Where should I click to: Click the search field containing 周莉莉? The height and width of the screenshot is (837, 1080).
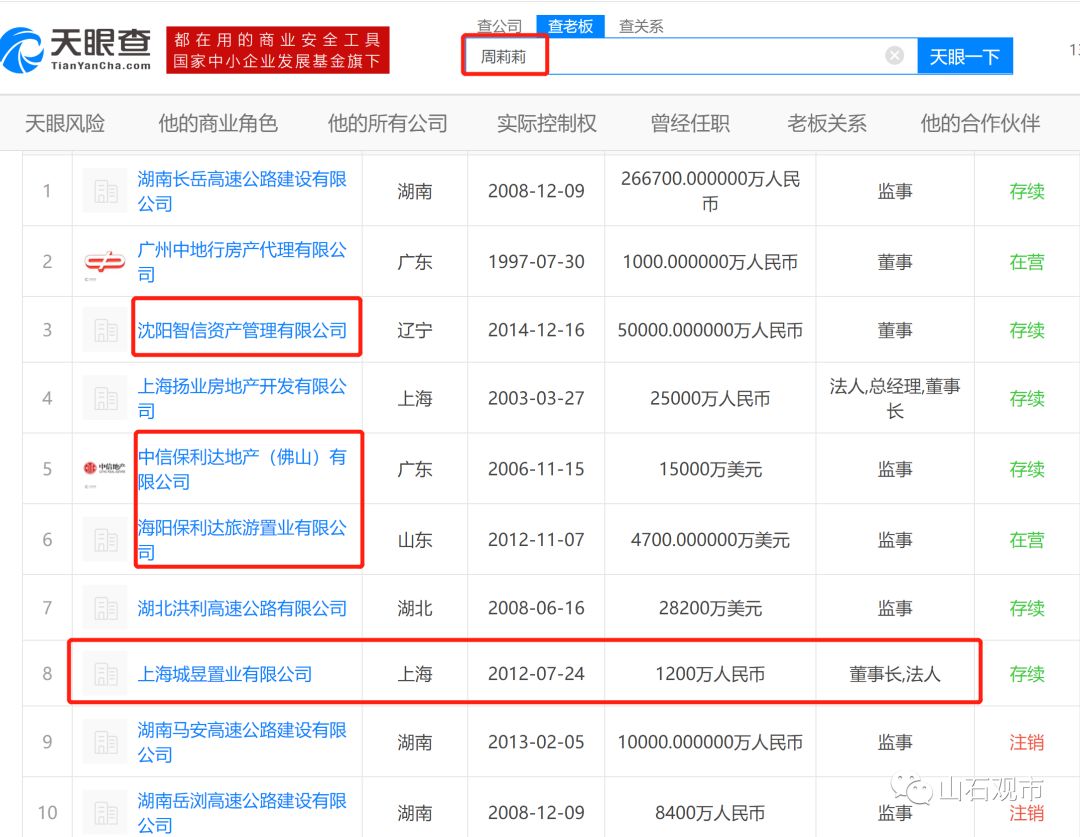700,56
